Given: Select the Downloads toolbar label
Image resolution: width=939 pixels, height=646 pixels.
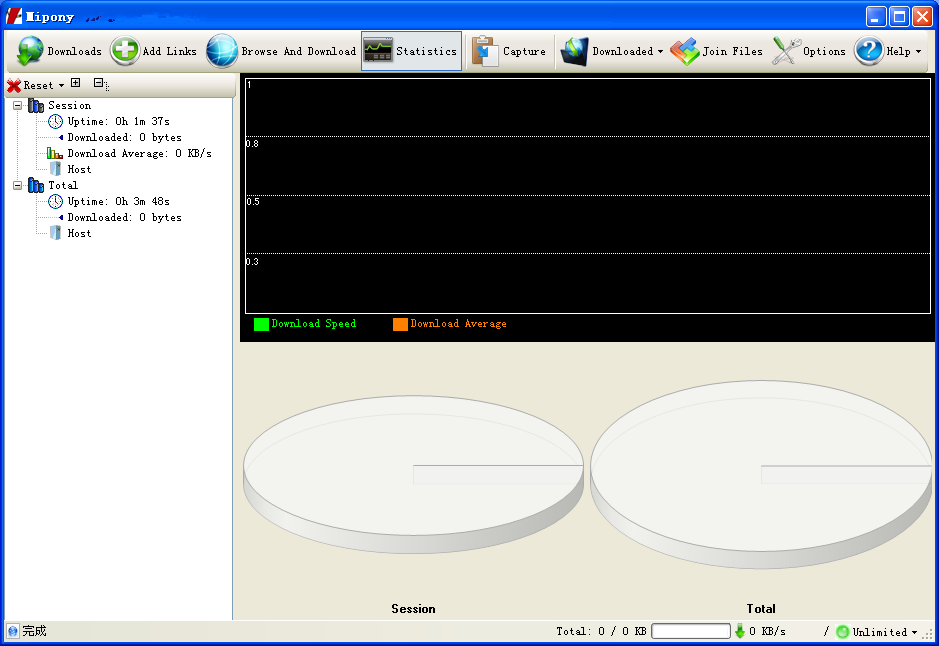Looking at the screenshot, I should [x=75, y=51].
